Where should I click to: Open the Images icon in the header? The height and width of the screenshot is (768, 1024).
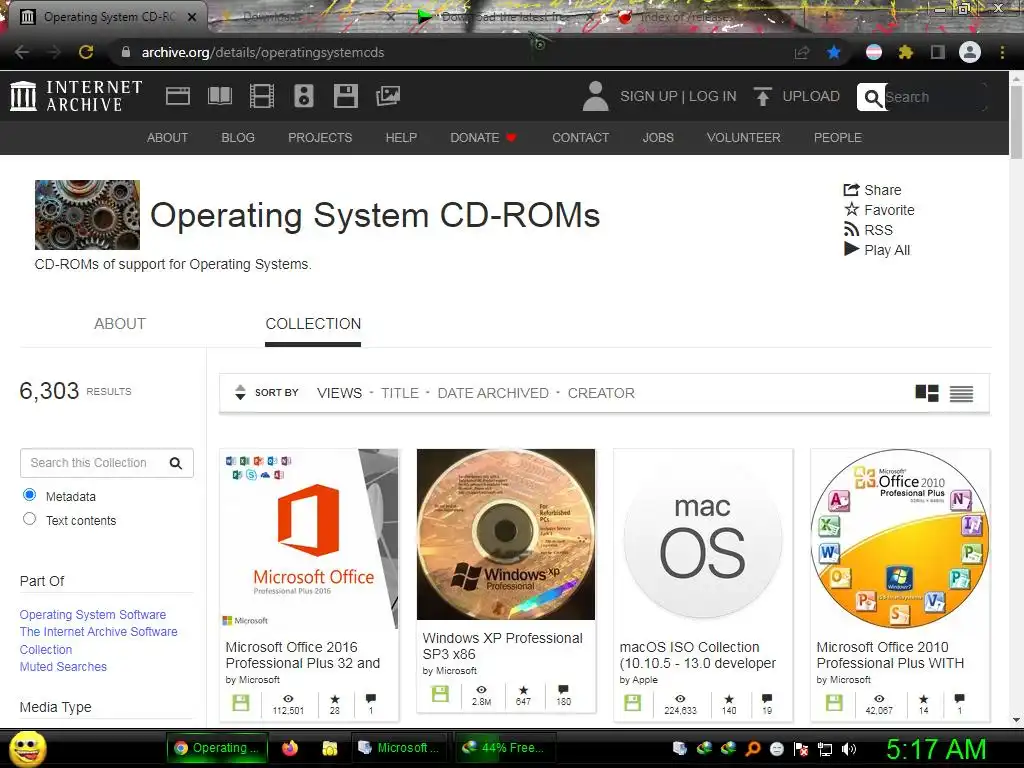click(388, 96)
